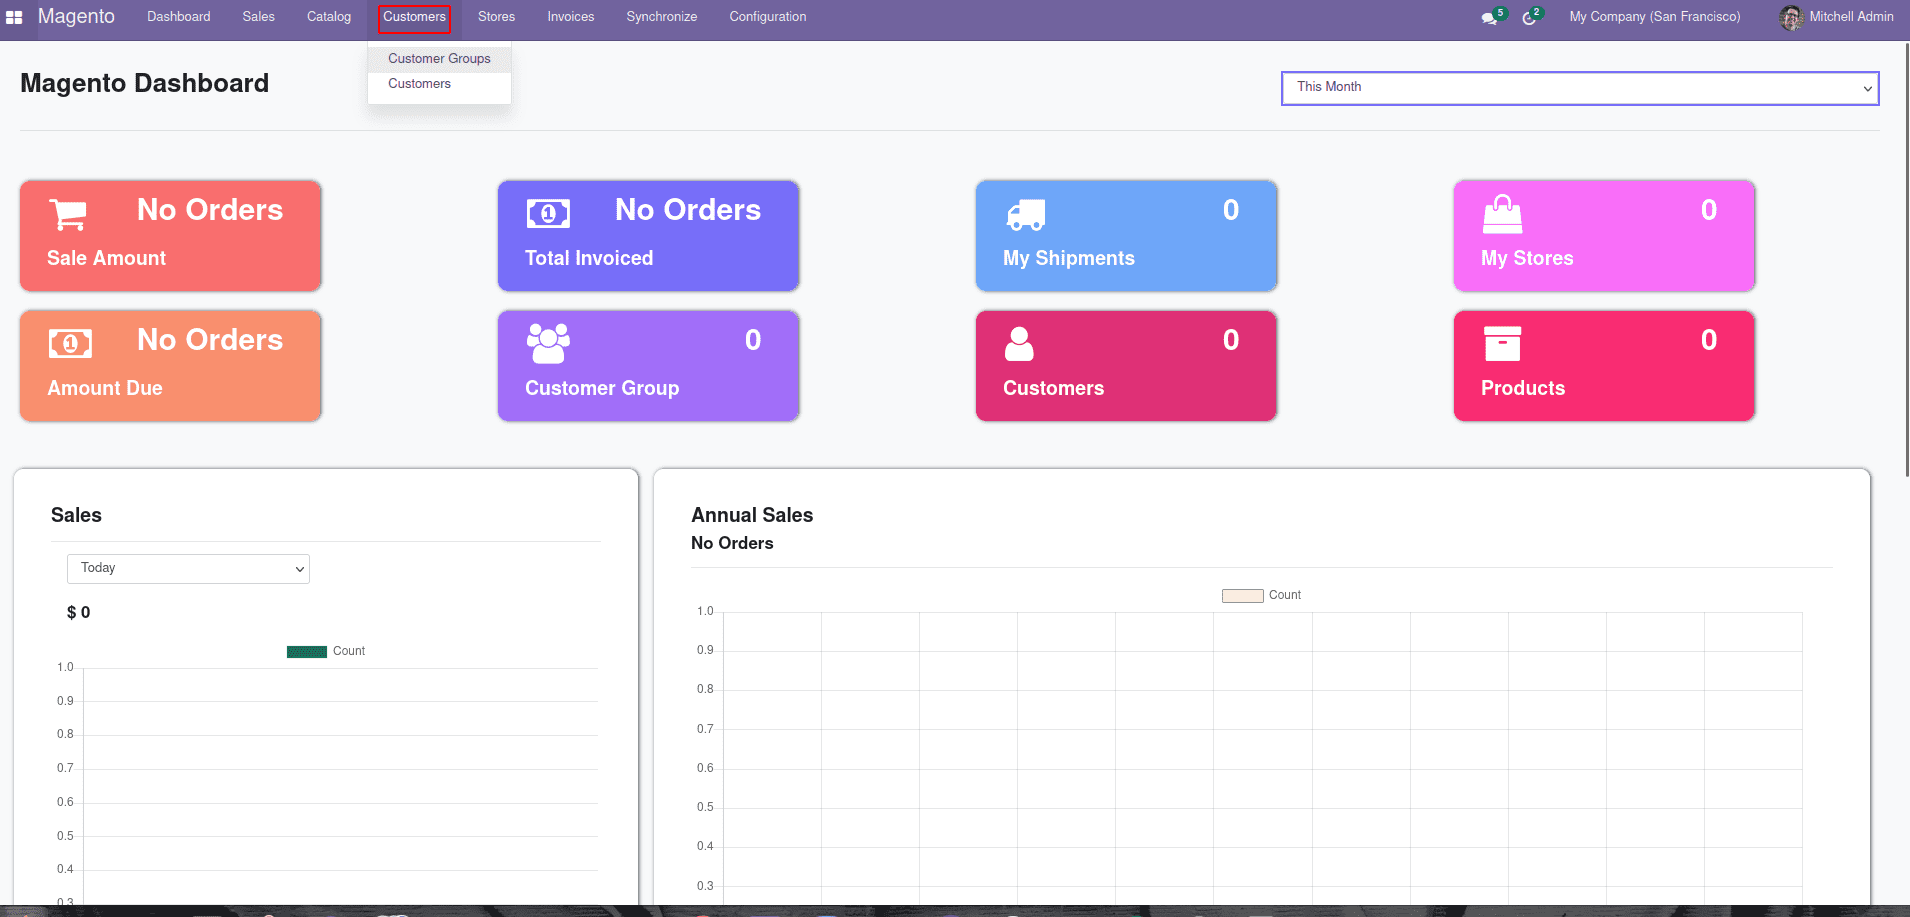The image size is (1910, 917).
Task: Open the Sale Amount card label
Action: [x=106, y=258]
